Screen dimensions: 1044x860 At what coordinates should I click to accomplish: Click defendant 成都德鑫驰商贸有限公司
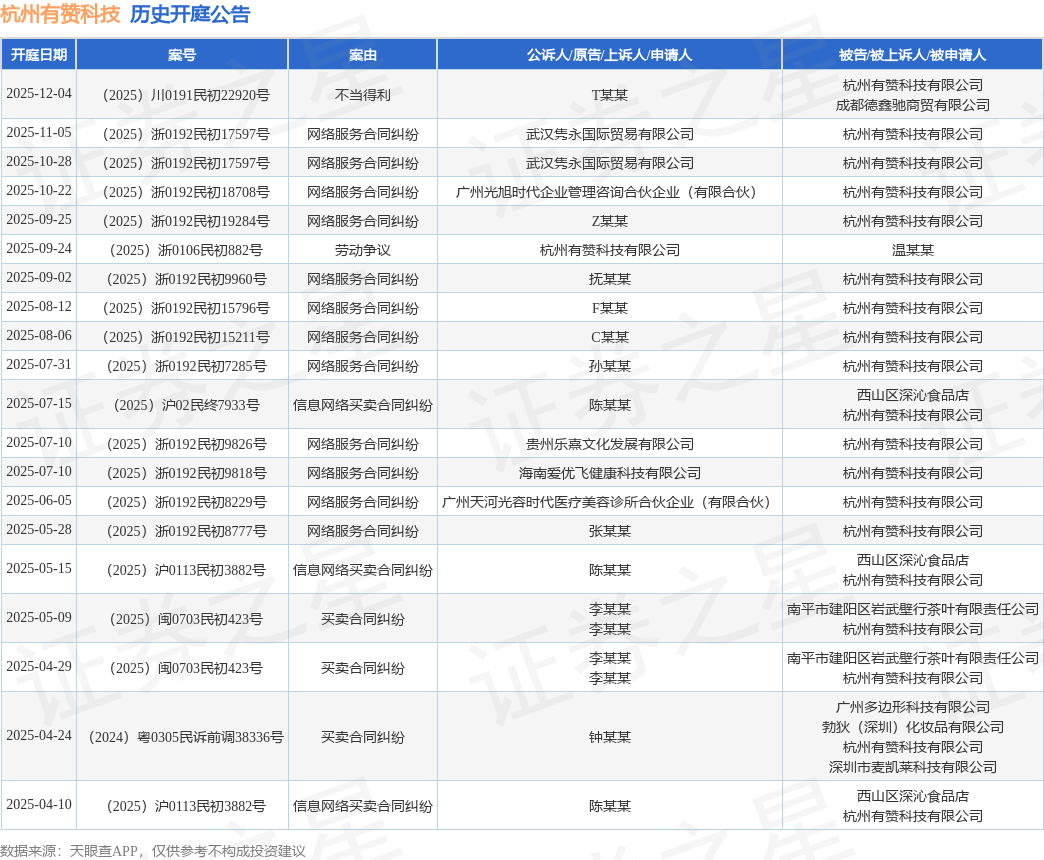pos(912,105)
